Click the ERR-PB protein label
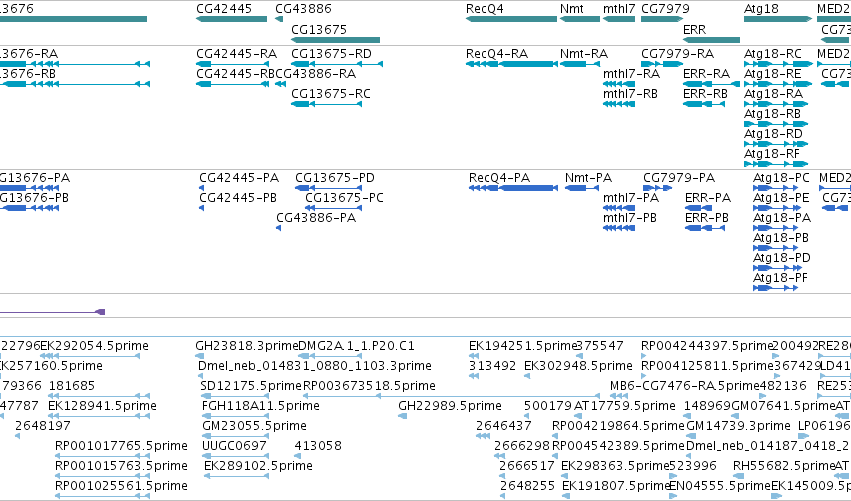Viewport: 851px width, 501px height. tap(707, 218)
